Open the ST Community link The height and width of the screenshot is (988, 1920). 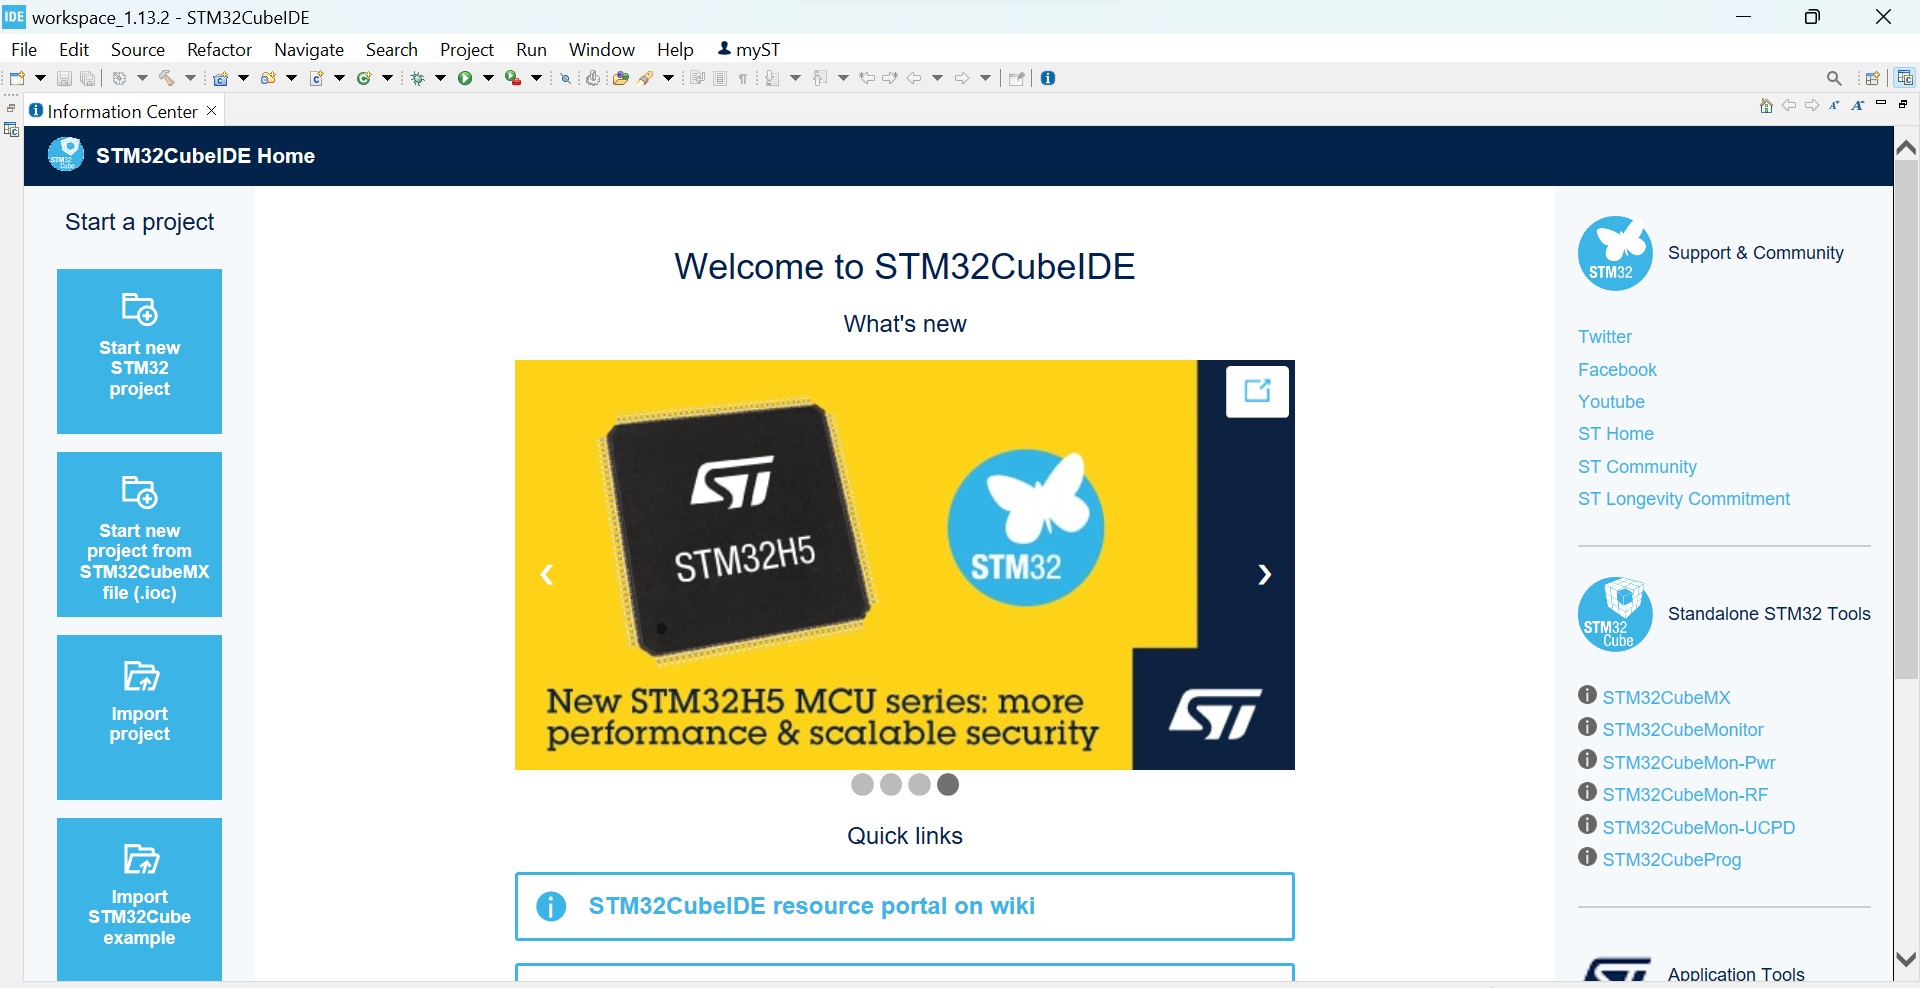tap(1637, 467)
